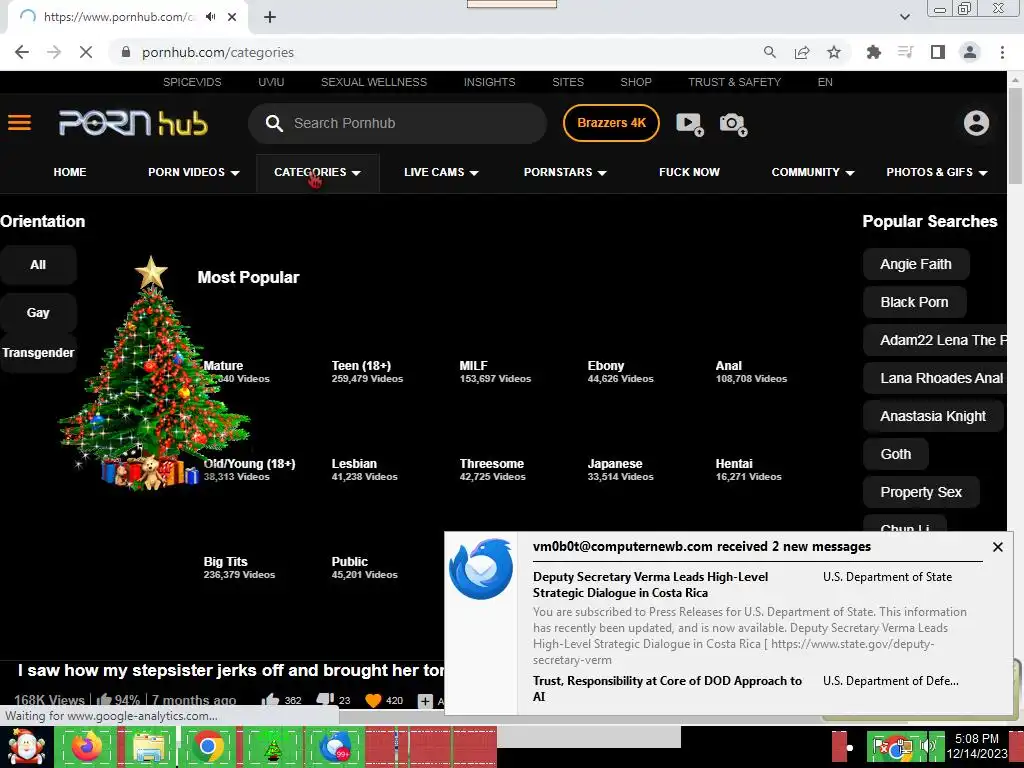Open the Trust & Safety top bar link
This screenshot has width=1024, height=768.
(734, 82)
